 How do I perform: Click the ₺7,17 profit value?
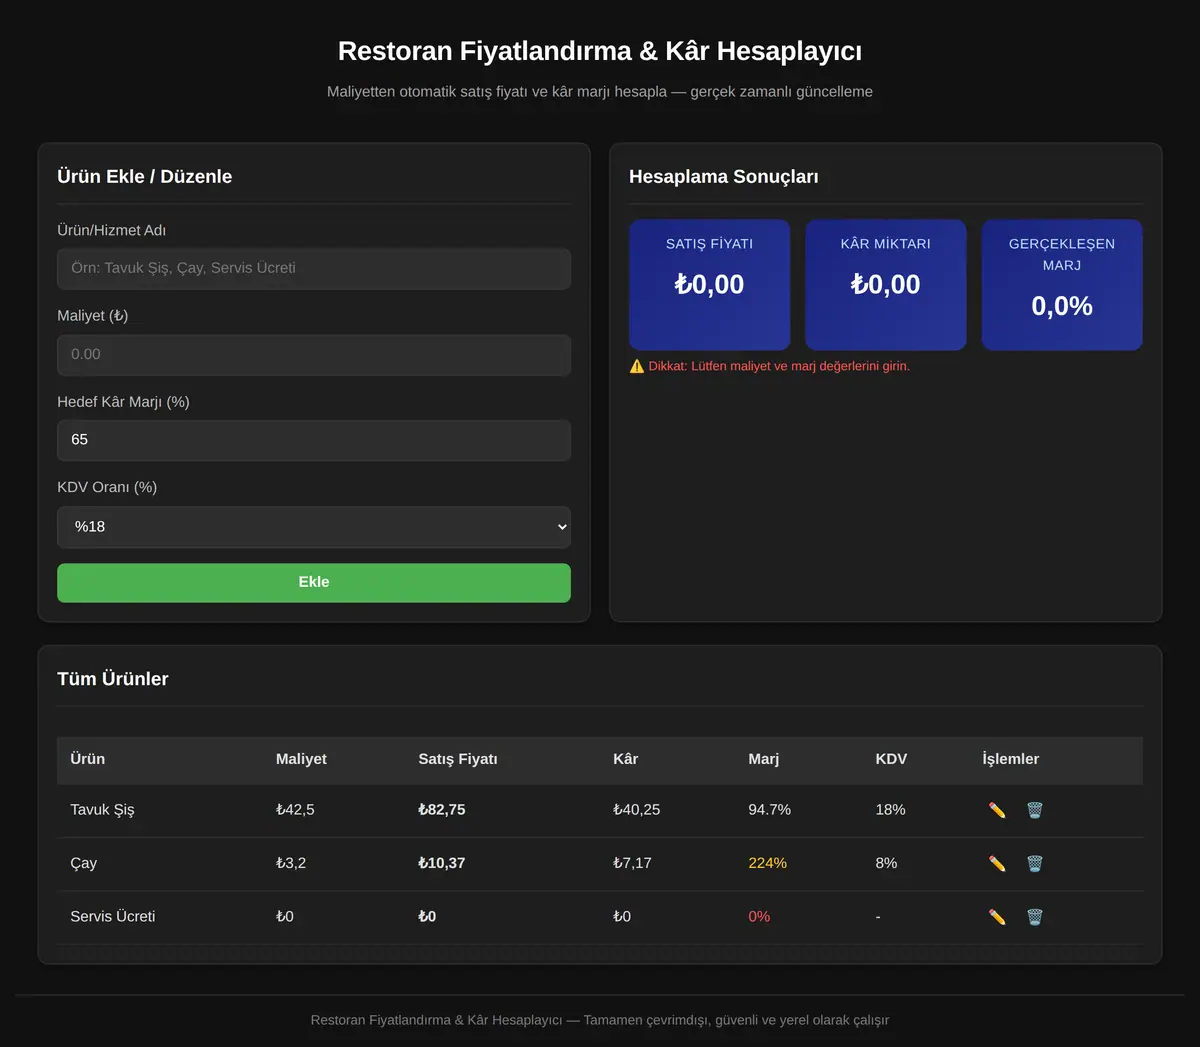[x=632, y=863]
